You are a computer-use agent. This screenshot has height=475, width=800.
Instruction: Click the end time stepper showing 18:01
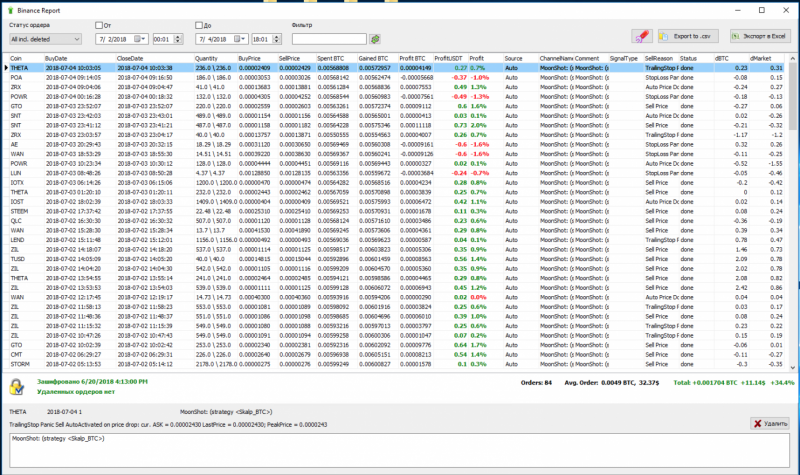click(x=266, y=39)
